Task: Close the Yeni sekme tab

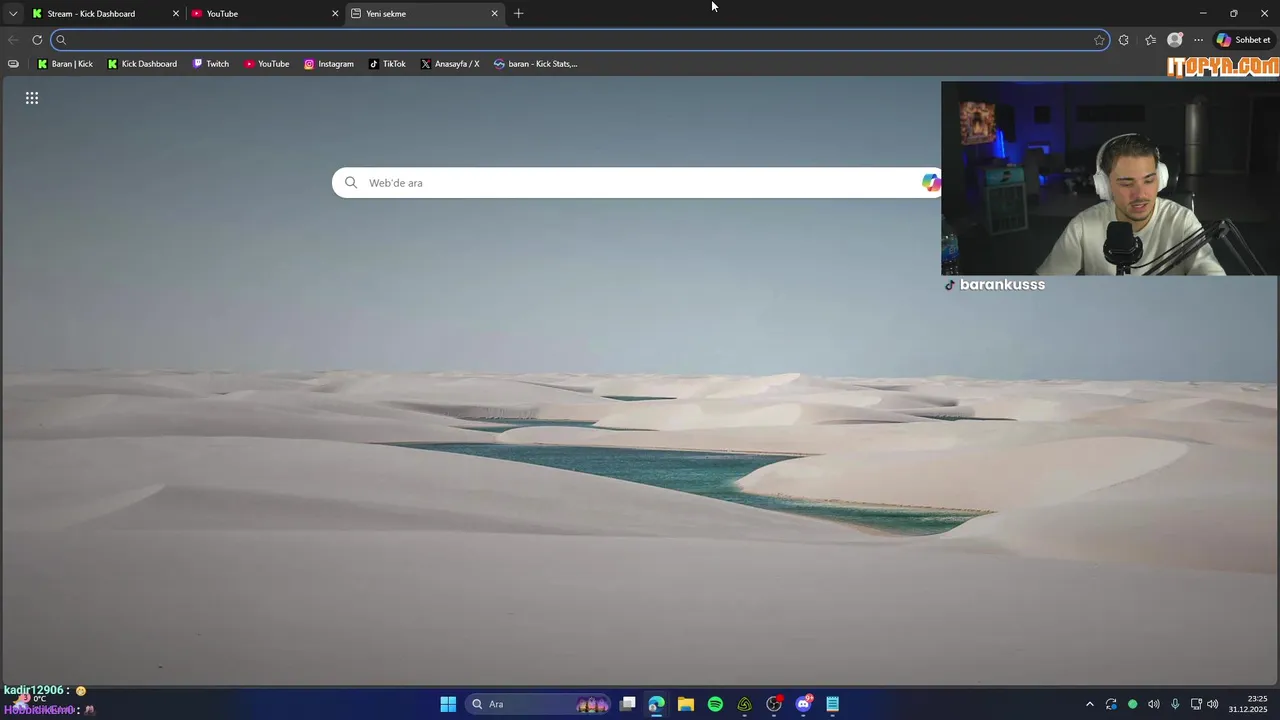Action: click(x=494, y=14)
